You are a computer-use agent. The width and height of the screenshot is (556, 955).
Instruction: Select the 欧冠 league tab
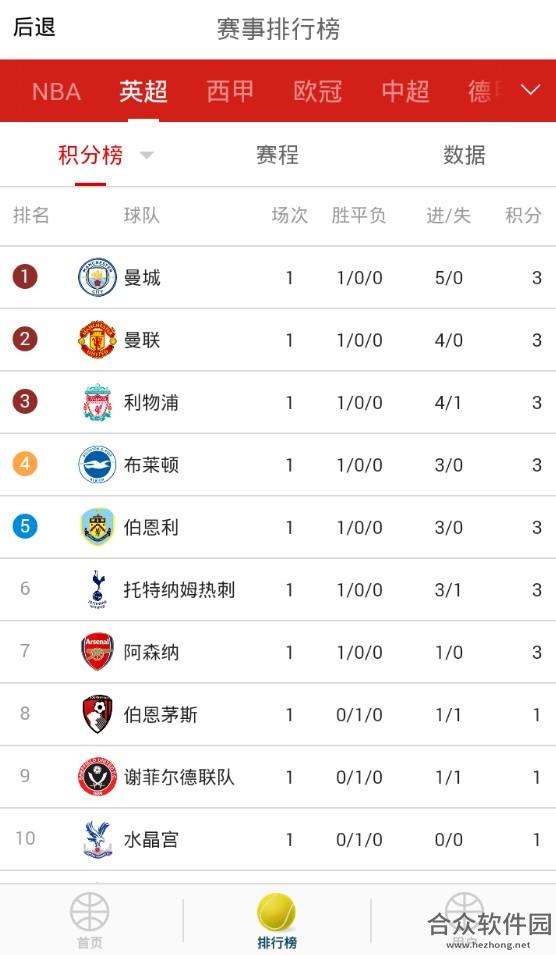(317, 91)
